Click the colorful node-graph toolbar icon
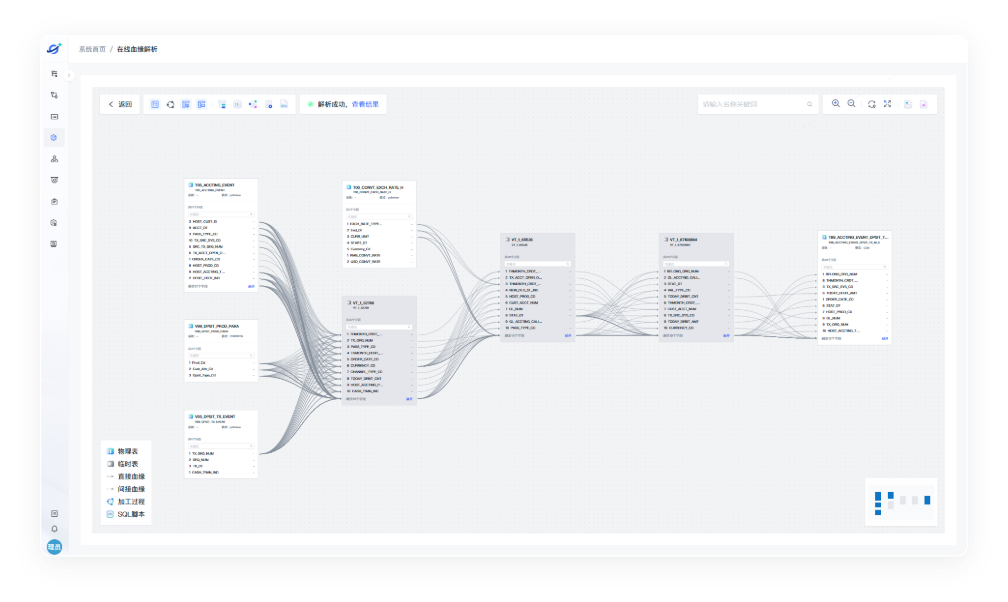 253,104
